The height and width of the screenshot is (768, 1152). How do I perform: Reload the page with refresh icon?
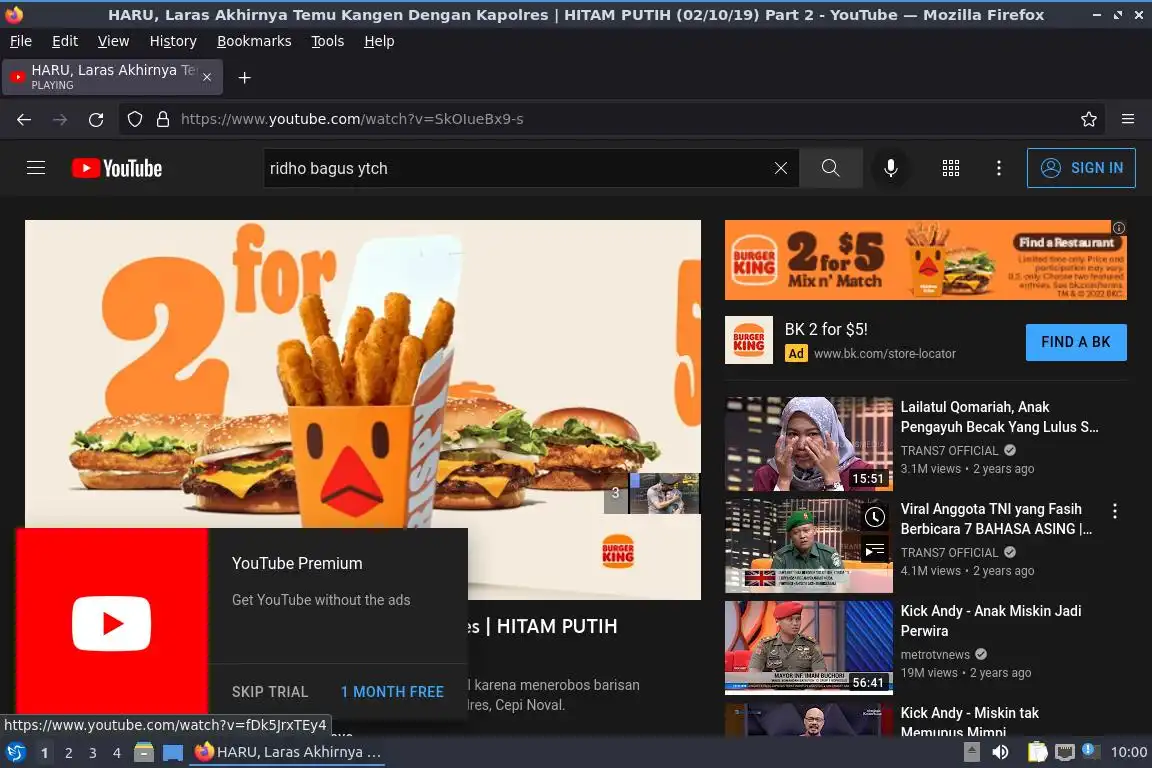[x=96, y=119]
